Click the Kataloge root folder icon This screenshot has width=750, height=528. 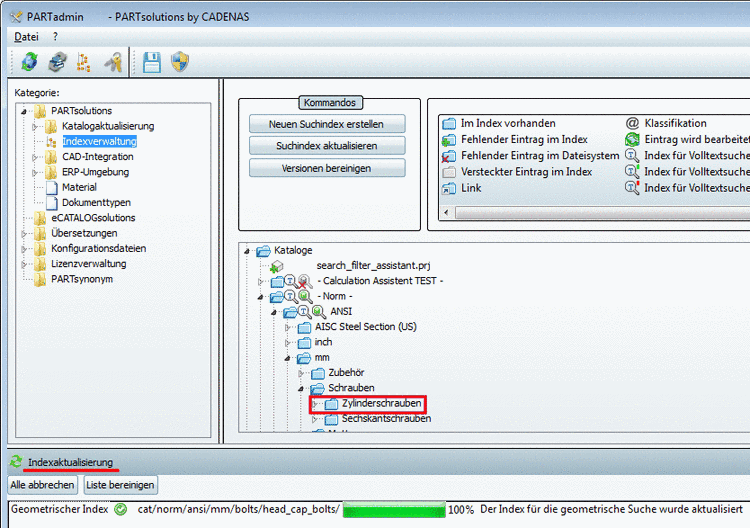[x=263, y=251]
